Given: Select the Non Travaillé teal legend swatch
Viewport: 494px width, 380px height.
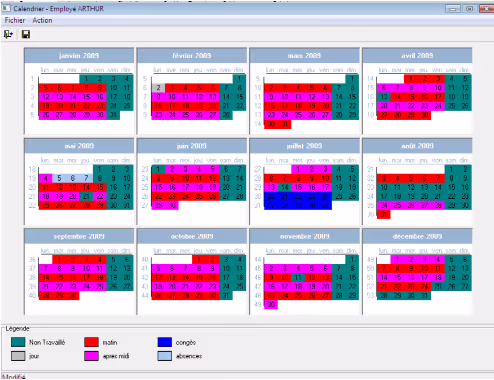Looking at the screenshot, I should pos(18,342).
